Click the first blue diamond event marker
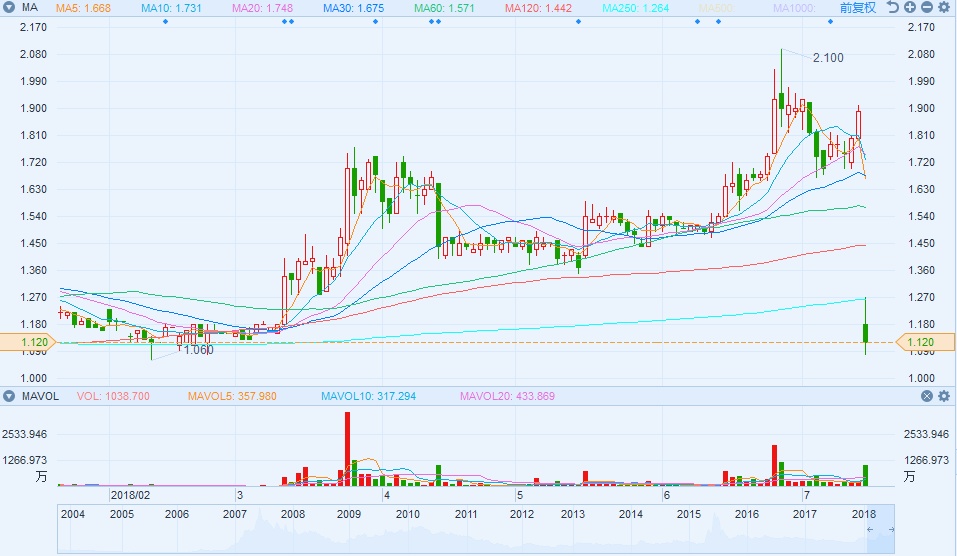 click(x=165, y=21)
